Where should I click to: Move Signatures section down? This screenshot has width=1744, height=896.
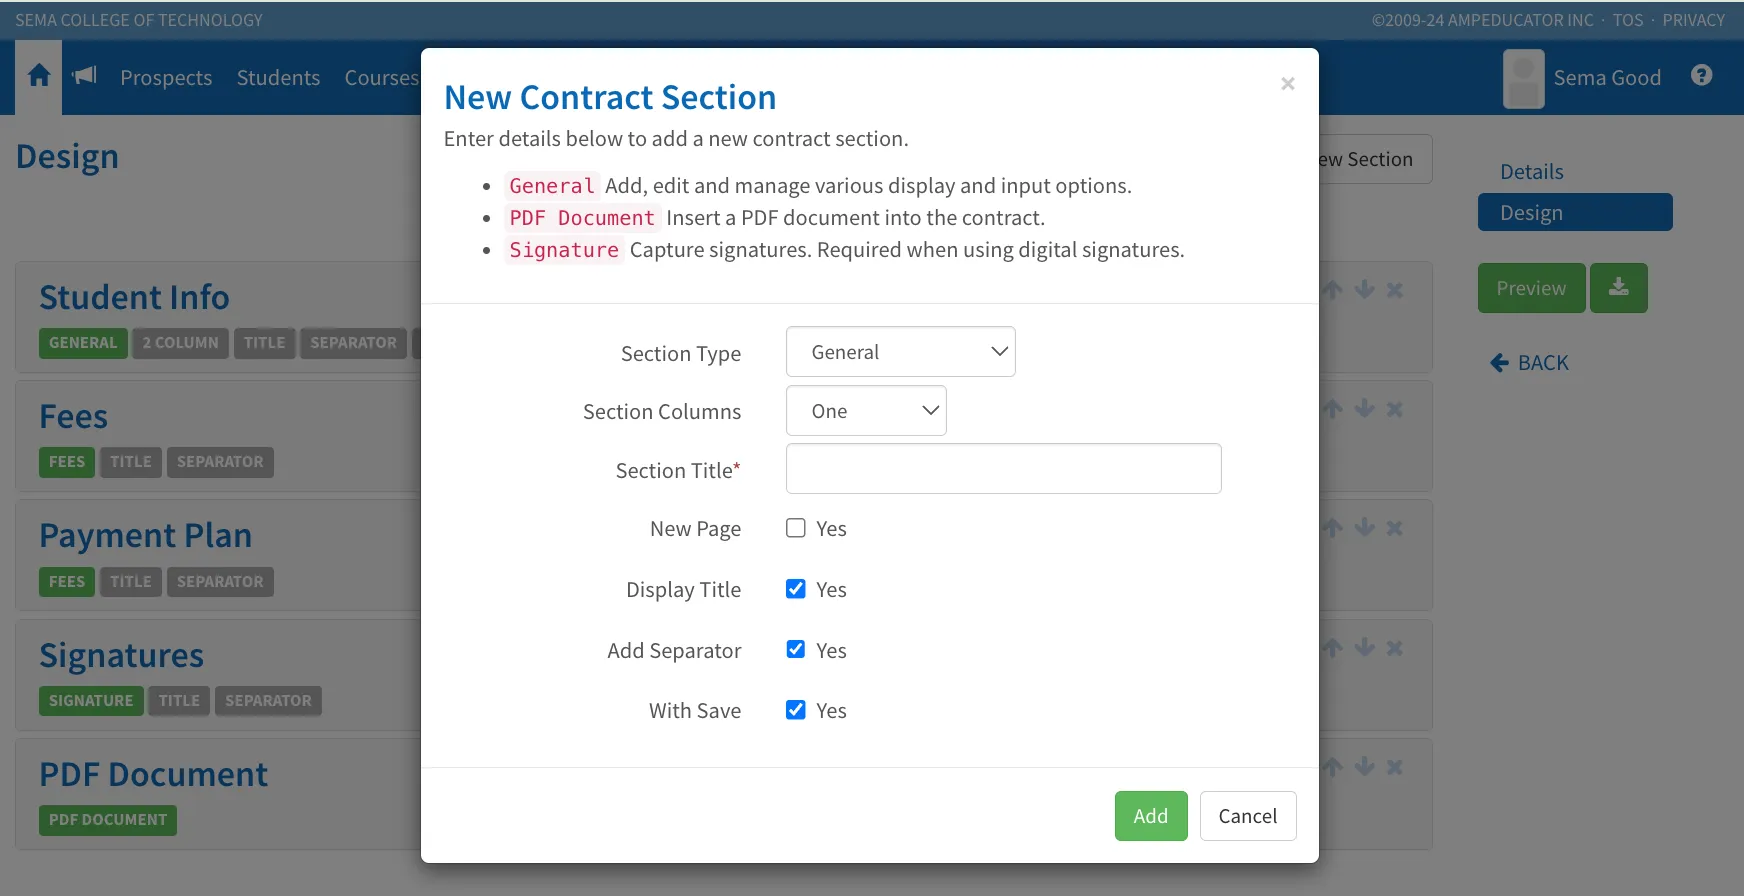1365,648
